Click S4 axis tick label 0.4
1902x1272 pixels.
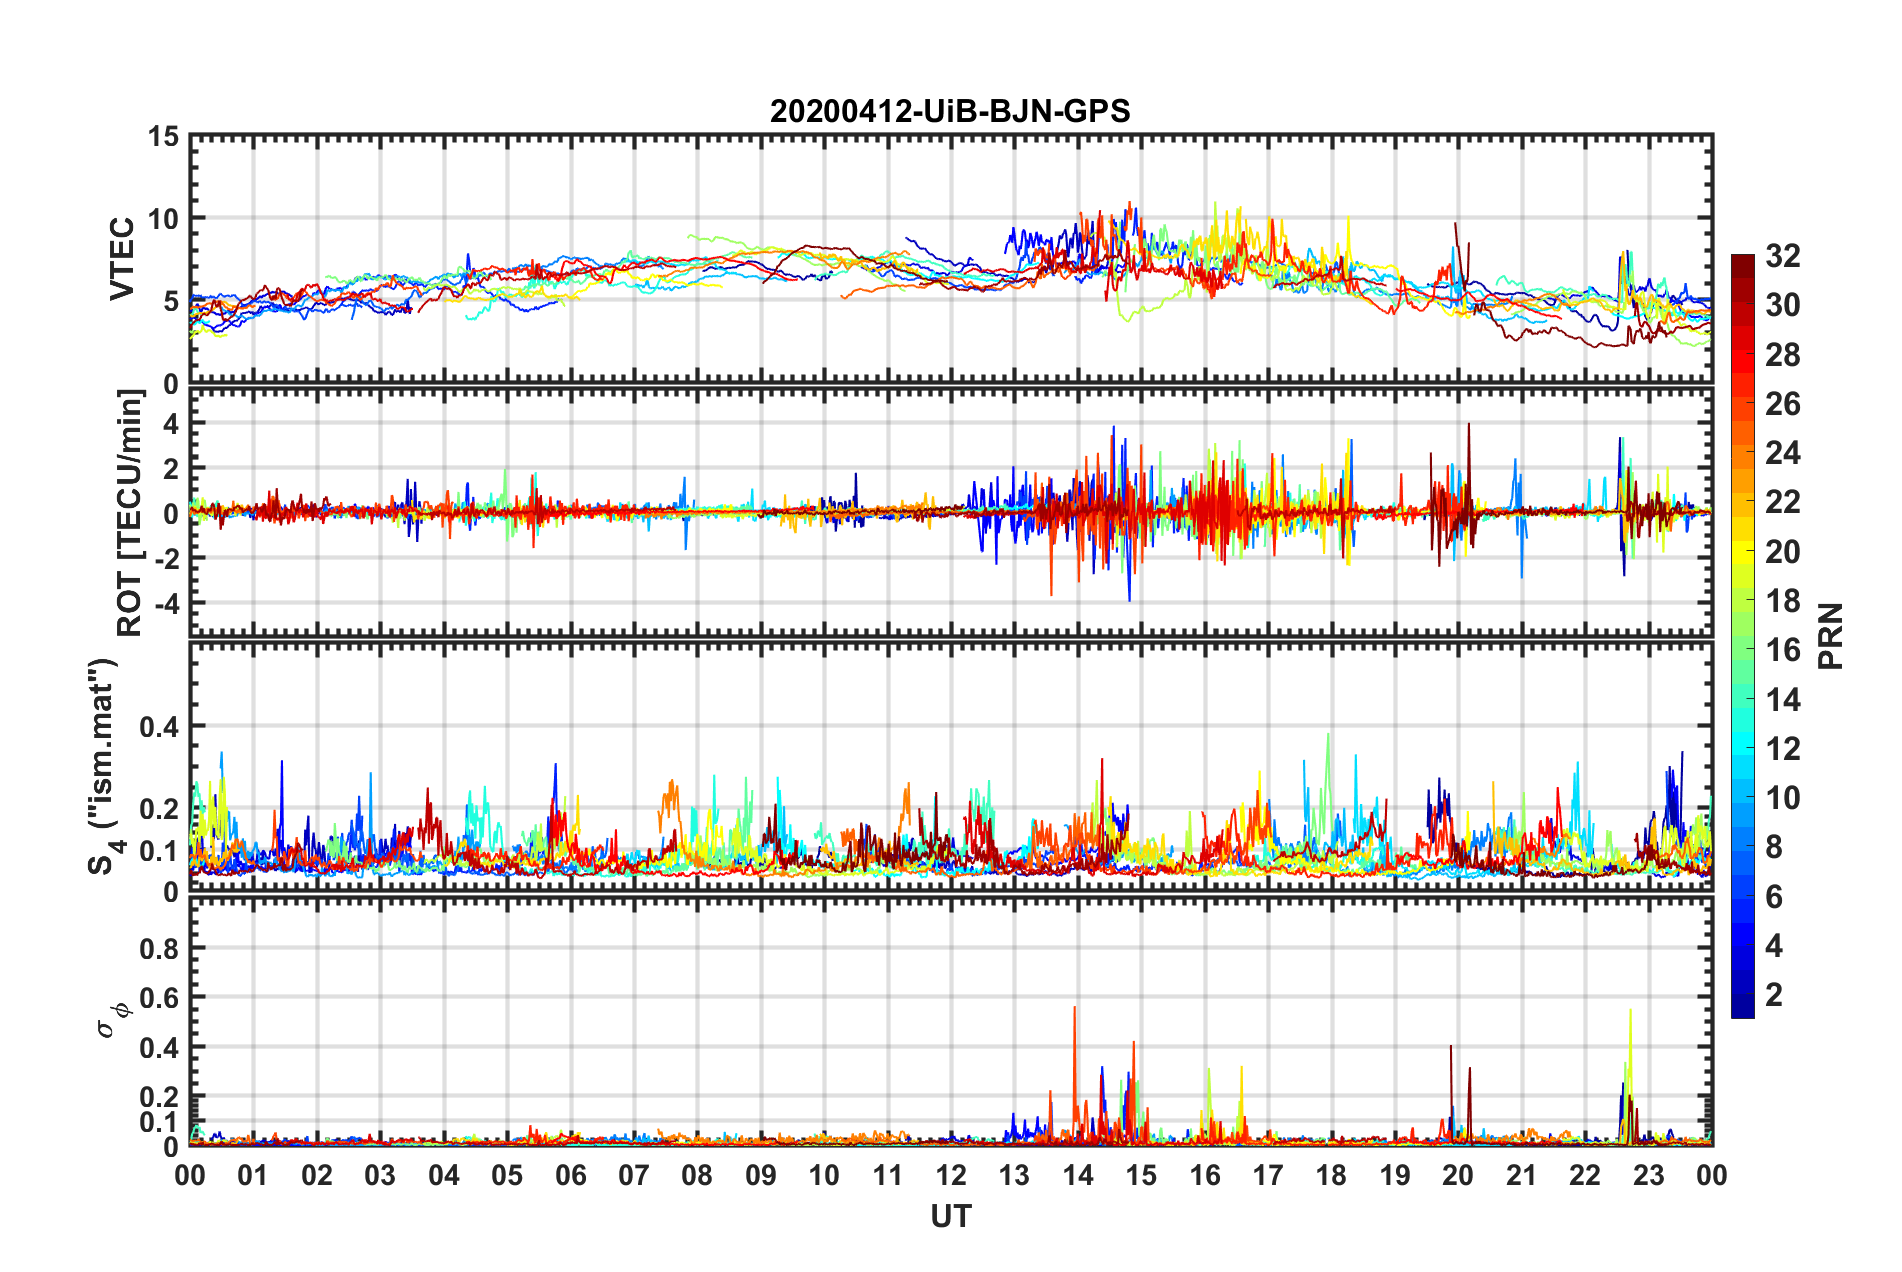point(160,727)
